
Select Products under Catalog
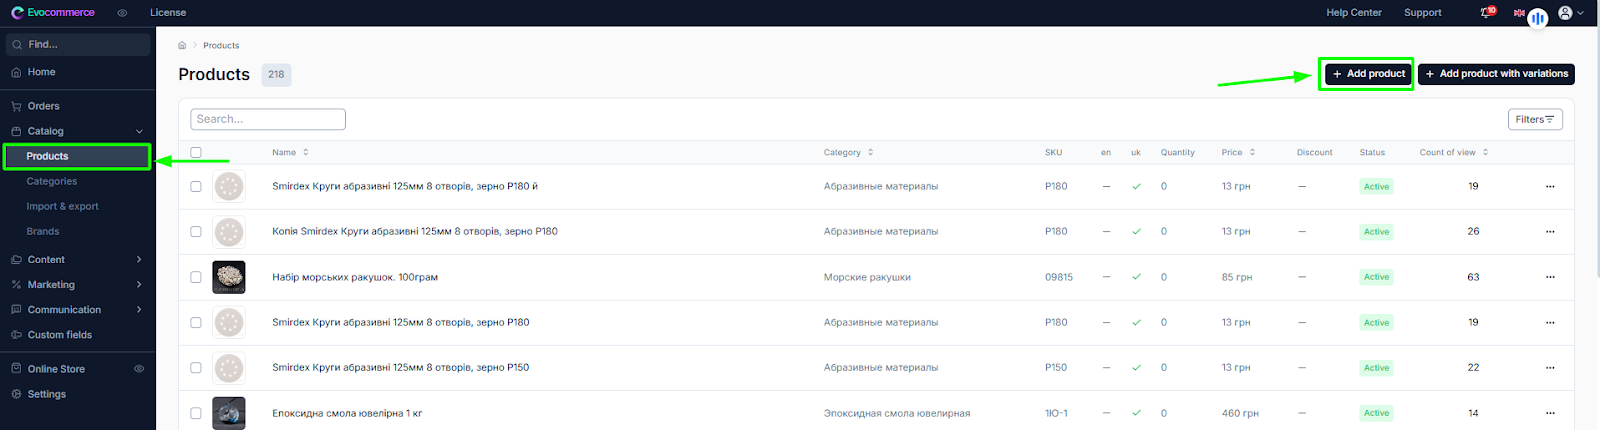coord(78,156)
